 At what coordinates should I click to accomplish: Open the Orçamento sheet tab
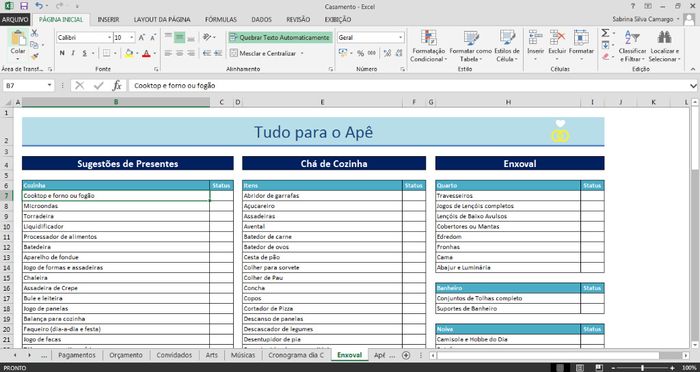coord(126,355)
